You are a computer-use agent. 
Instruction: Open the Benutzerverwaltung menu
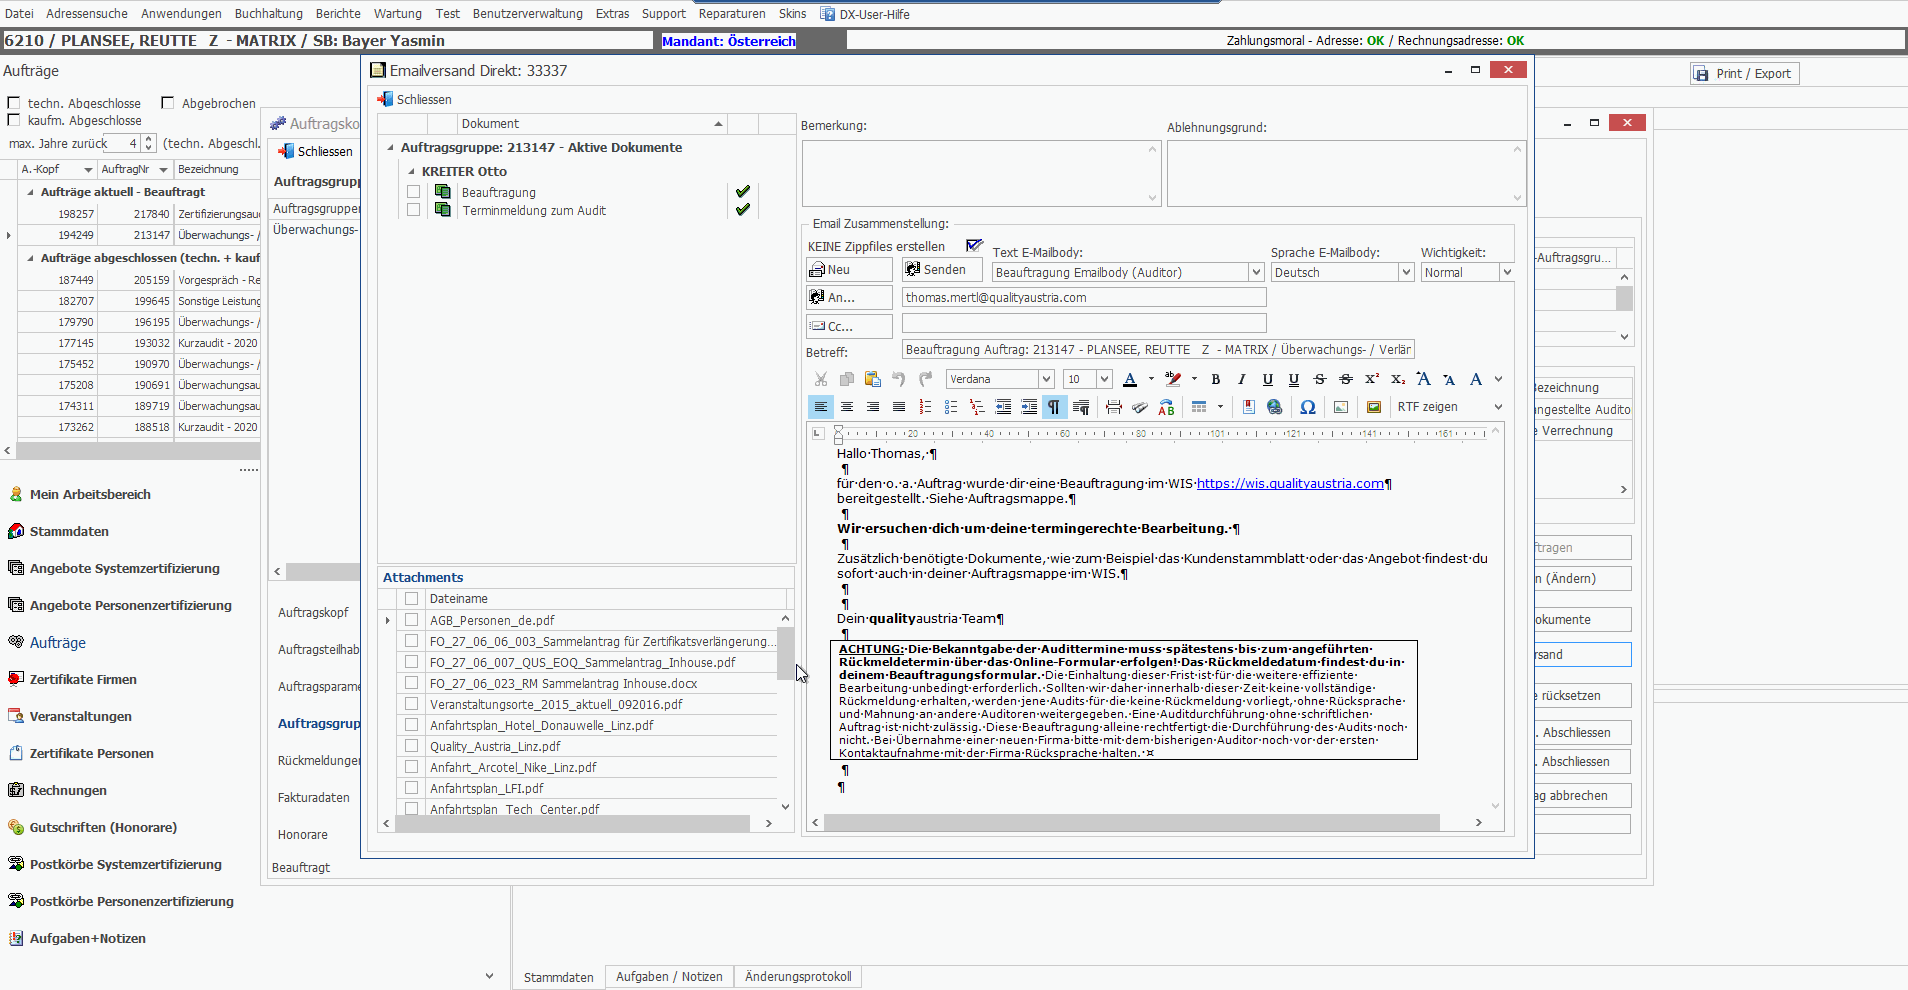528,13
